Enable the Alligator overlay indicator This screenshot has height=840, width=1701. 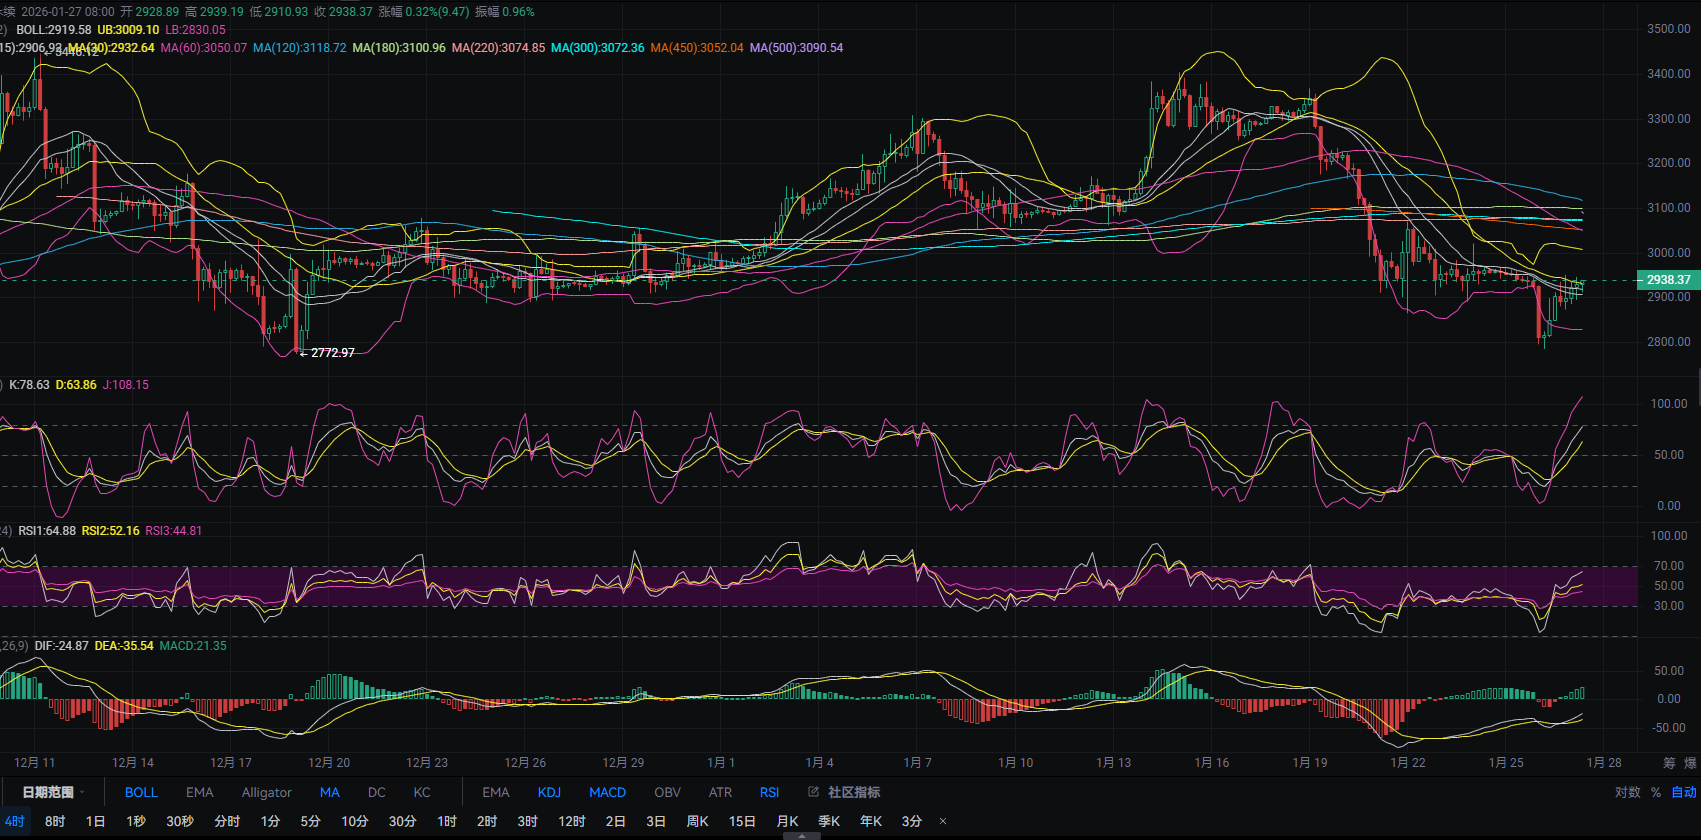266,792
